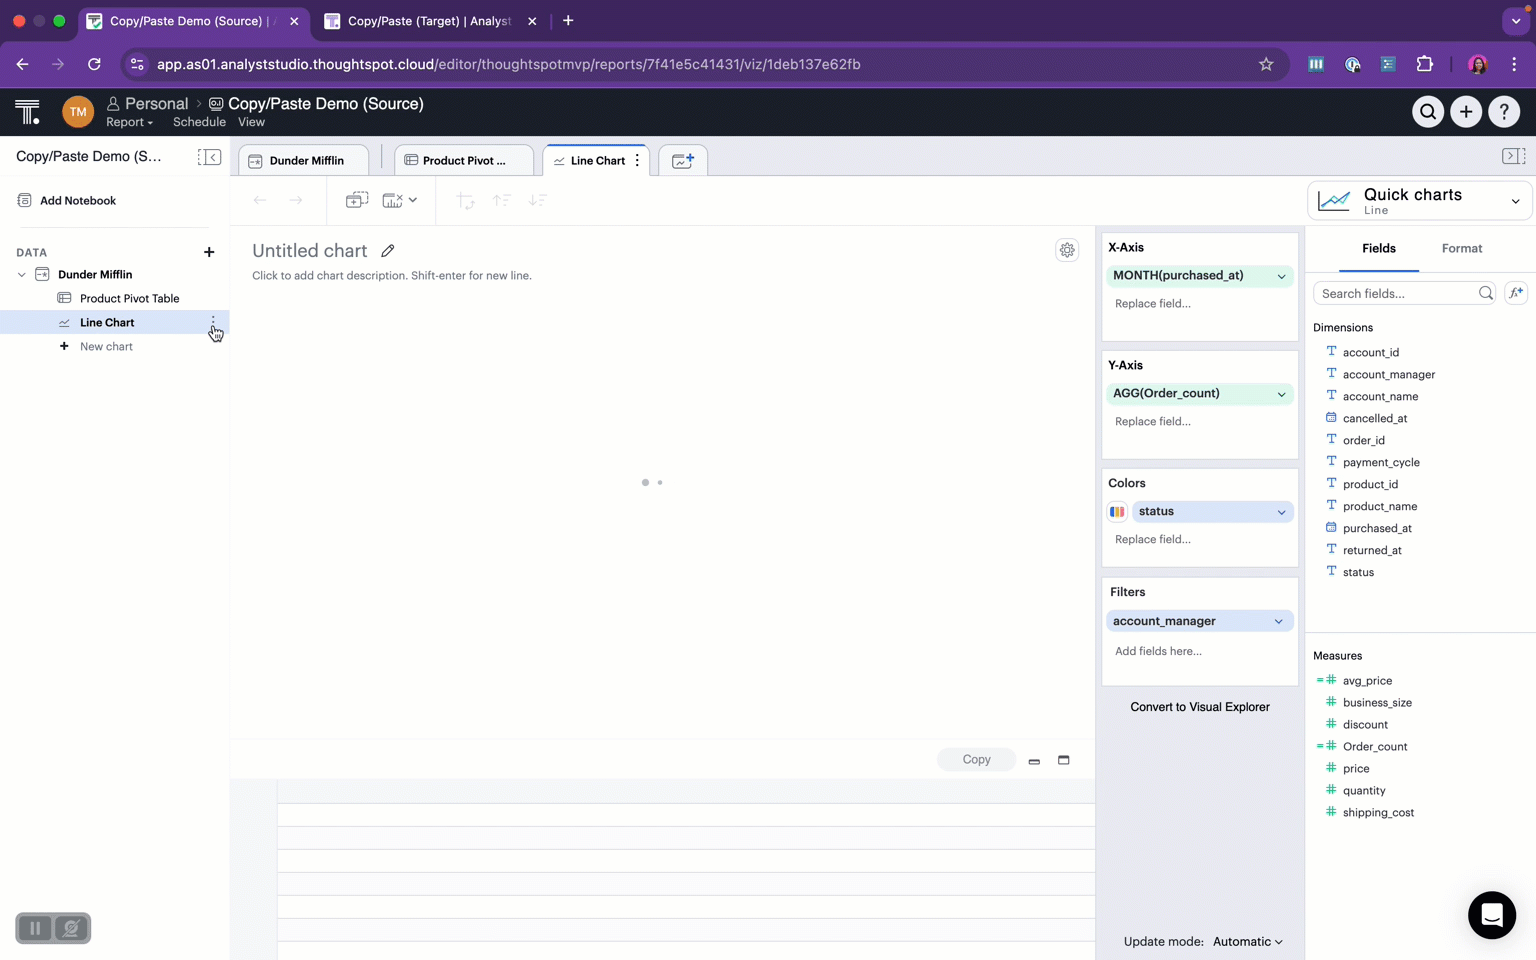Open help question mark icon
This screenshot has width=1536, height=960.
(x=1504, y=112)
